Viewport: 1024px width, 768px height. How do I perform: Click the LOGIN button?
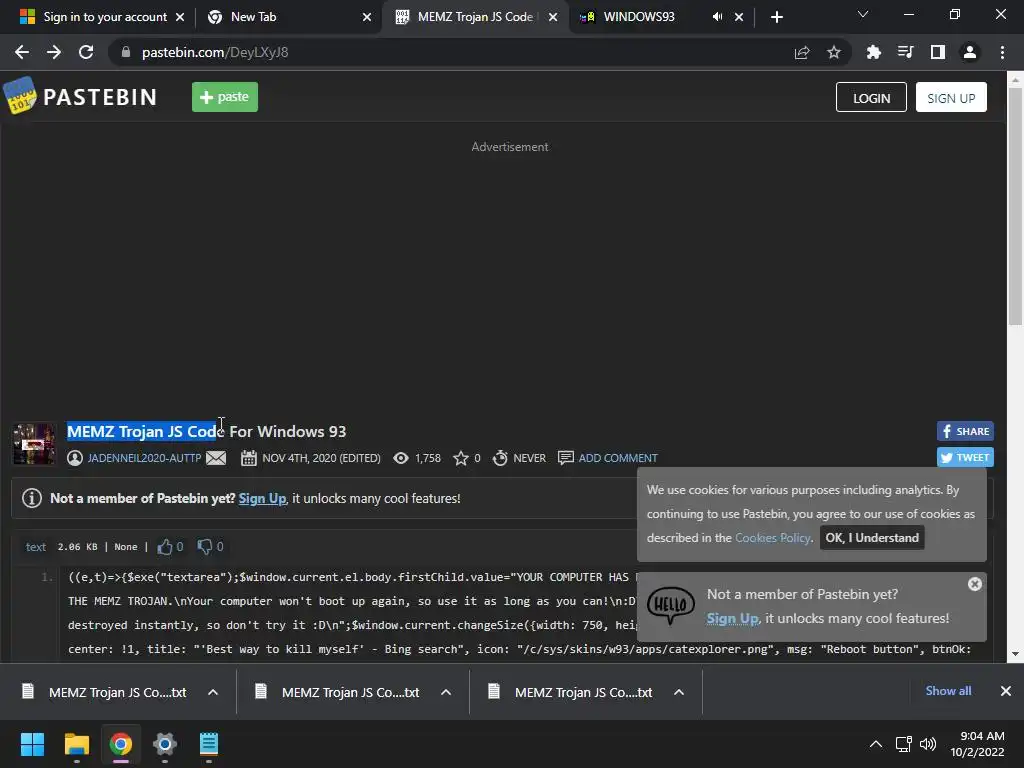(x=871, y=97)
